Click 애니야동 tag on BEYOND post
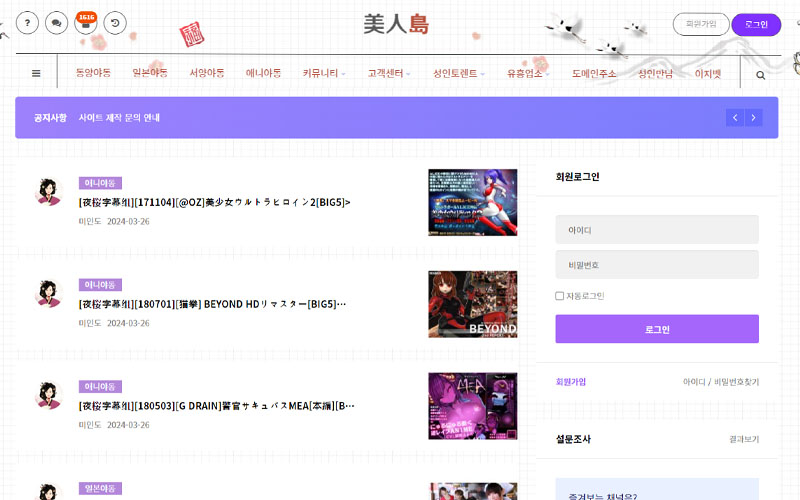Screen dimensions: 800x500 100,285
